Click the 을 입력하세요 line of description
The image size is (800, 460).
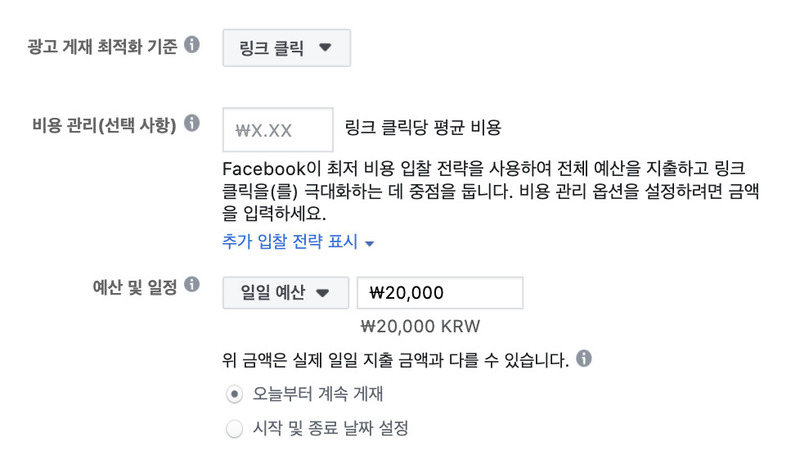274,213
